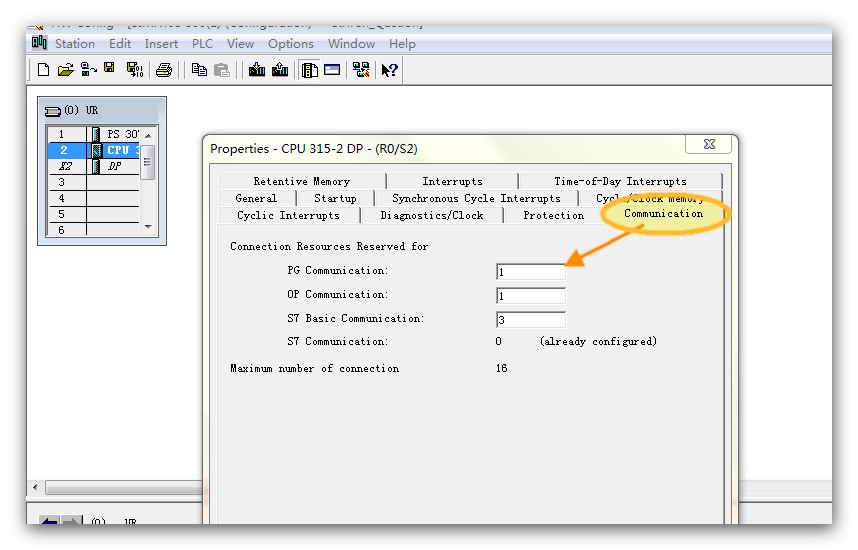Image resolution: width=858 pixels, height=550 pixels.
Task: Switch to the Protection tab
Action: click(x=553, y=215)
